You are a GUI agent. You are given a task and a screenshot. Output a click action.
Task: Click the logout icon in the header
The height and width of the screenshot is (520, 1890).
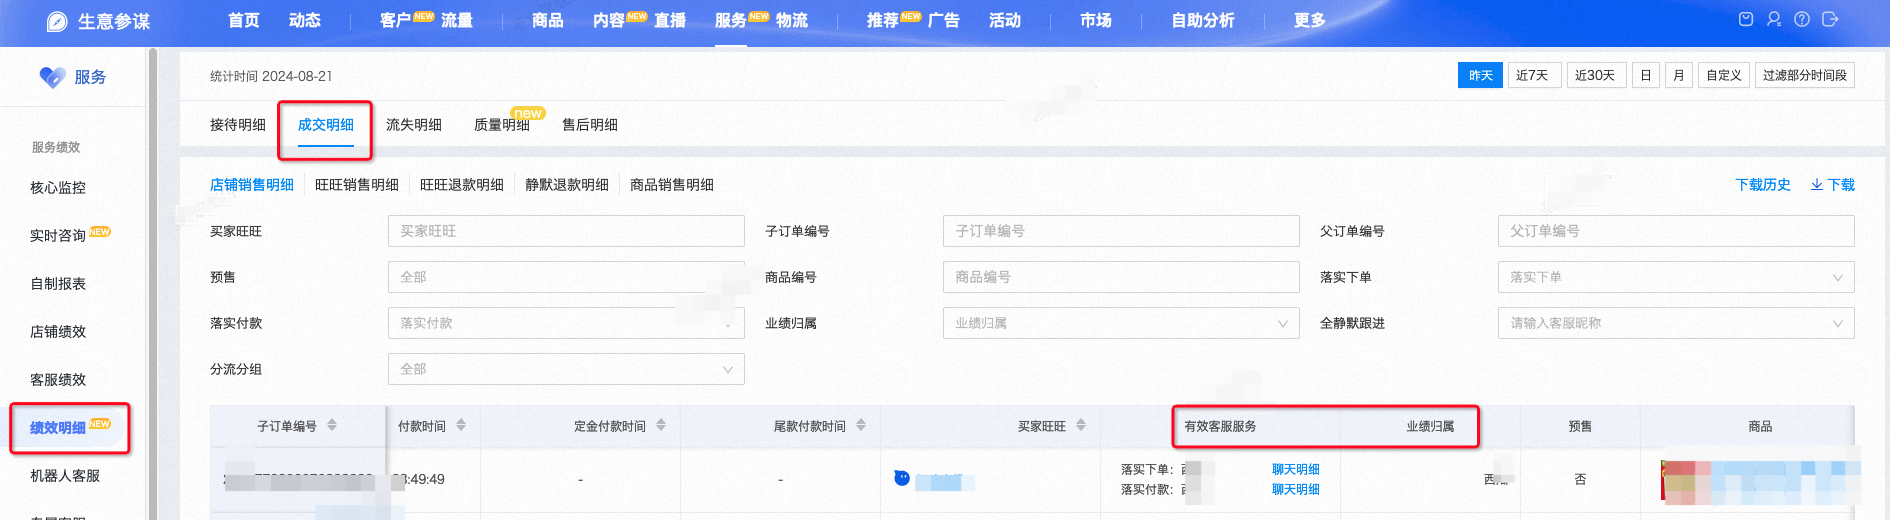pyautogui.click(x=1830, y=19)
